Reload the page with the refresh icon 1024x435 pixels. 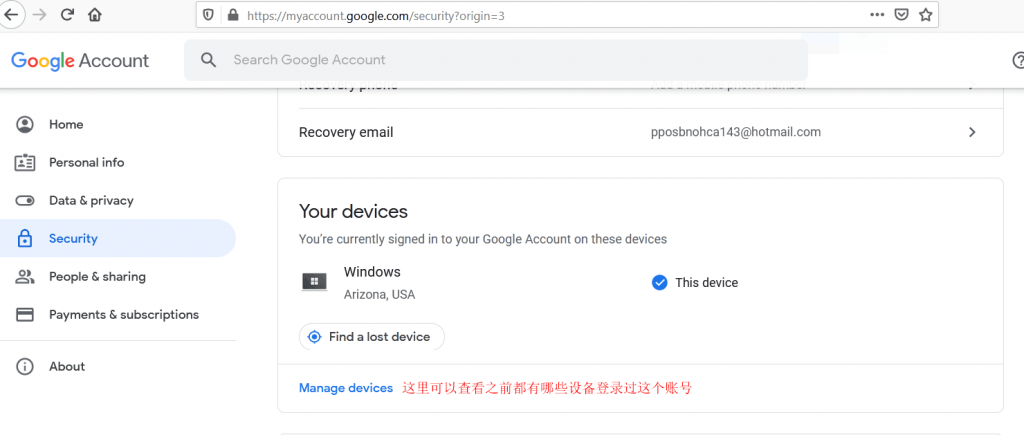67,15
